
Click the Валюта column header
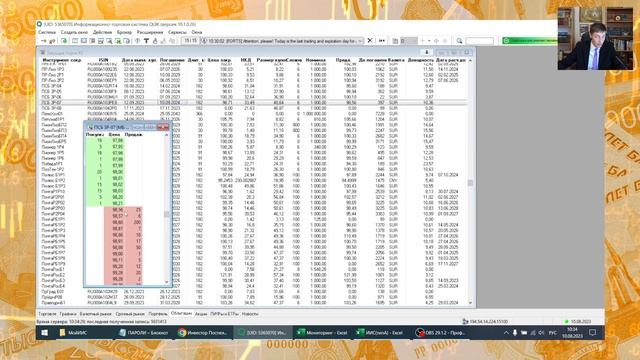(396, 60)
